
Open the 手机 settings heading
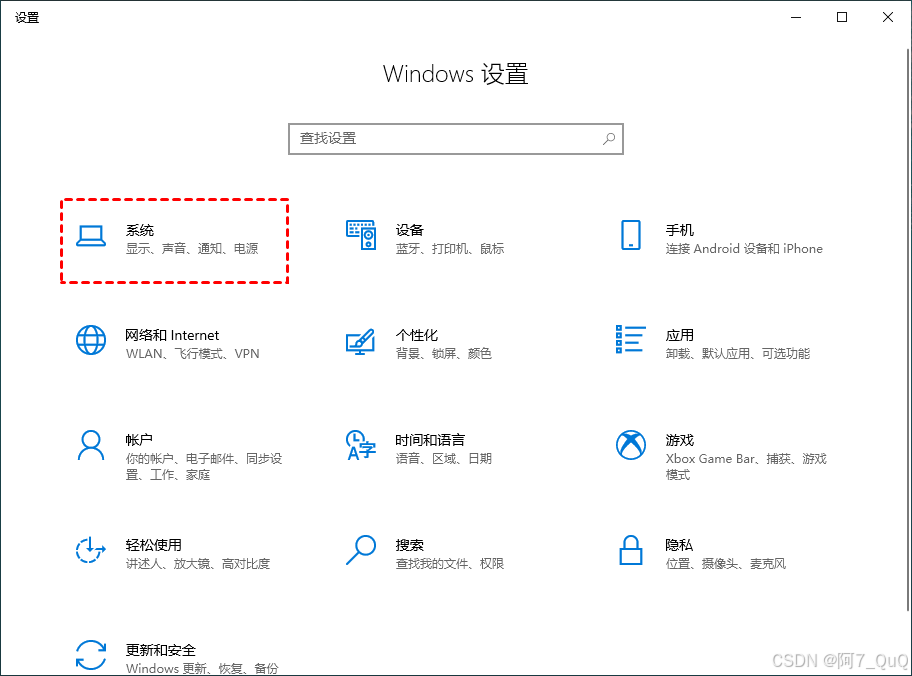(679, 230)
